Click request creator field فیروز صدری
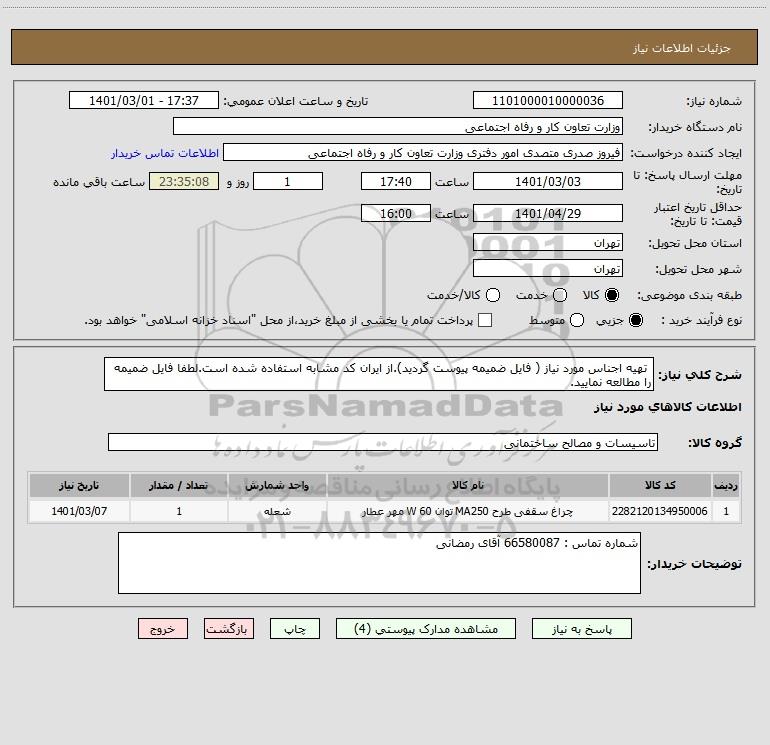 pyautogui.click(x=423, y=152)
